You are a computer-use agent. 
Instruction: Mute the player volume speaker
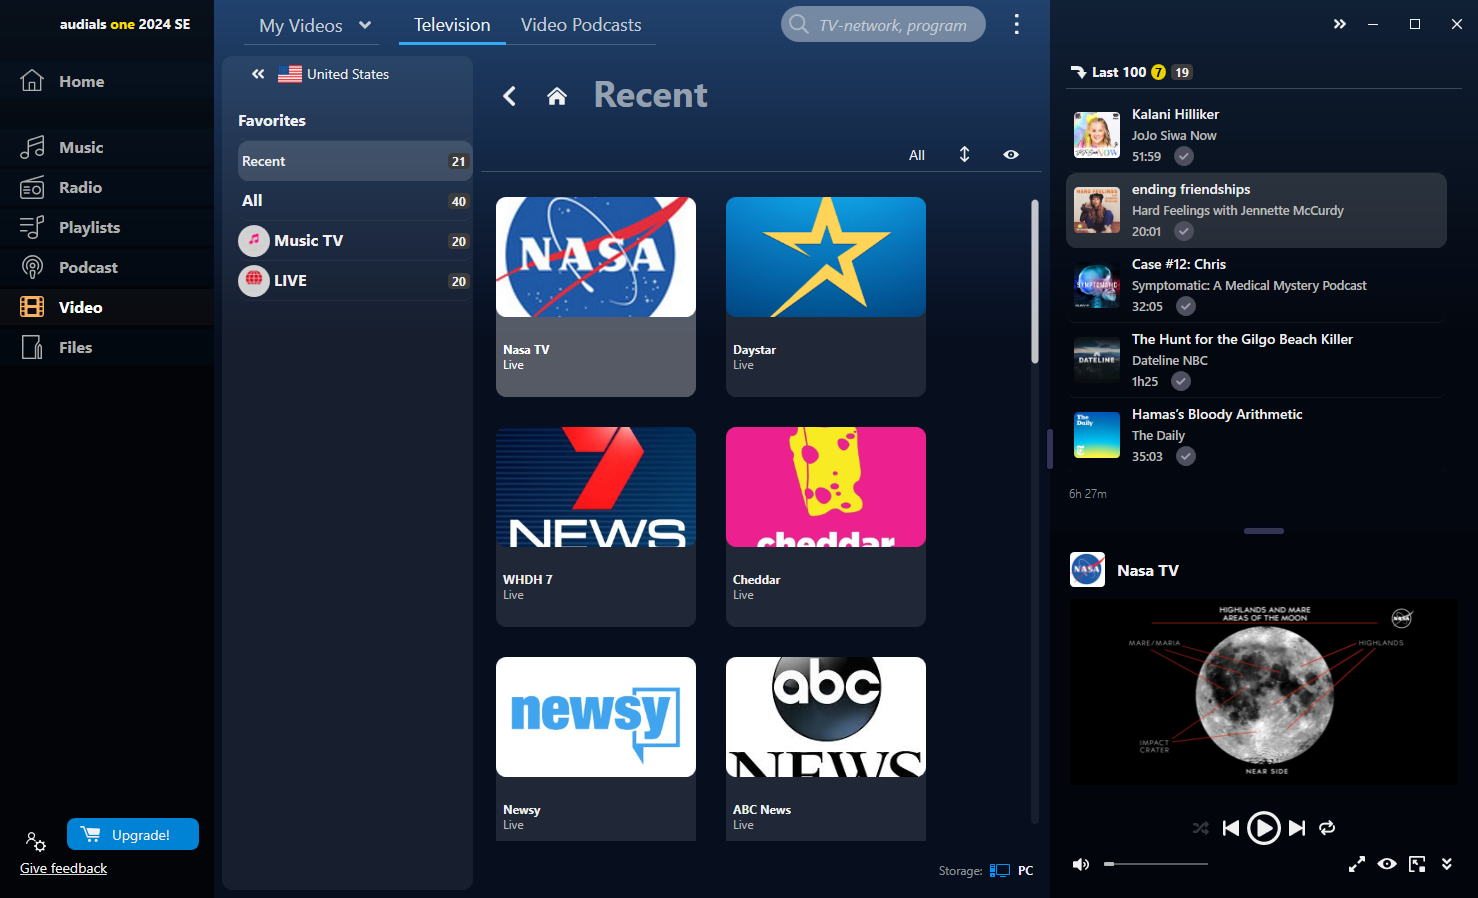click(x=1081, y=864)
